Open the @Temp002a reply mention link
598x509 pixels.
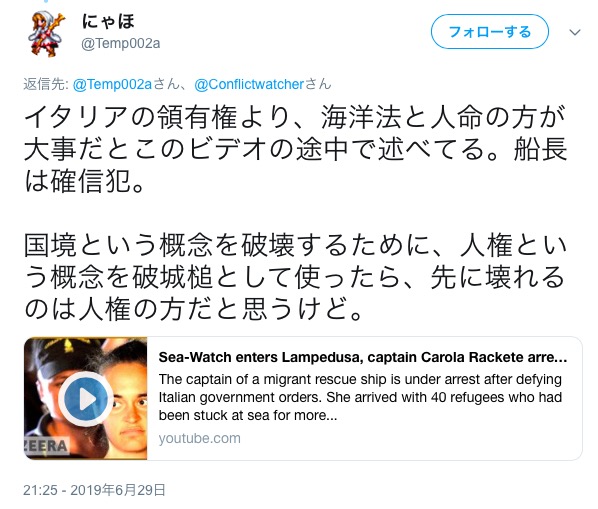coord(112,84)
